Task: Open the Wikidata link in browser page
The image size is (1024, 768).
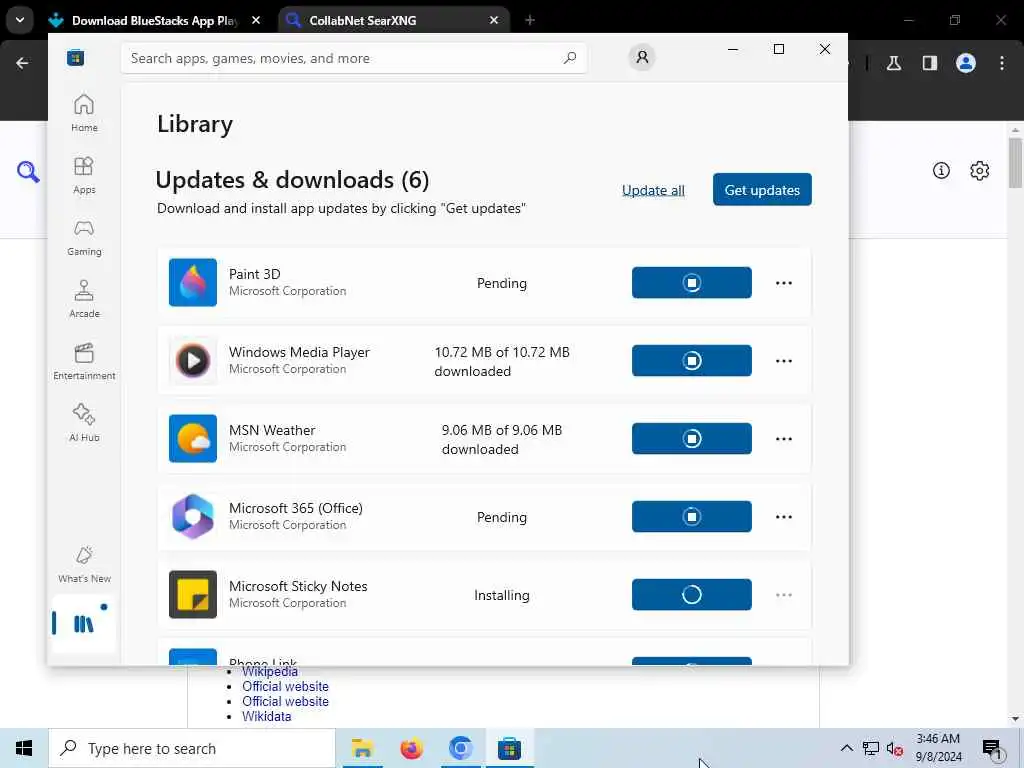Action: click(x=266, y=716)
